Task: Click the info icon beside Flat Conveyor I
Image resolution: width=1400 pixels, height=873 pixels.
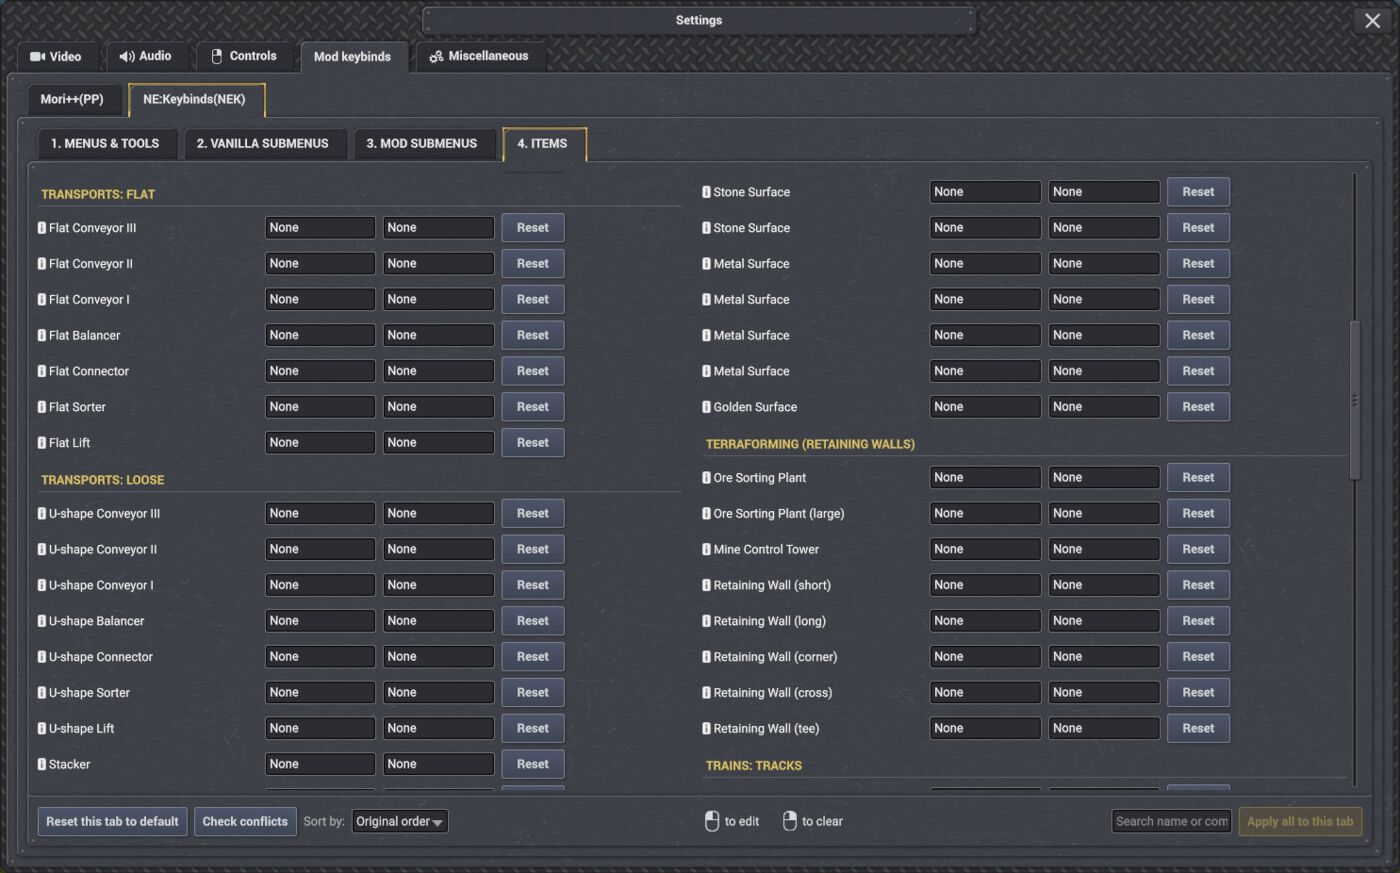Action: [42, 300]
